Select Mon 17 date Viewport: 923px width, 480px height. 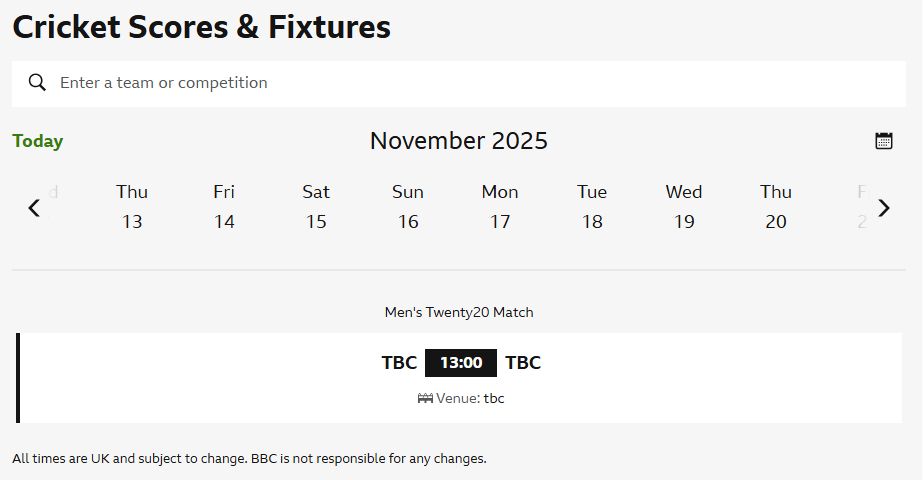pyautogui.click(x=500, y=207)
